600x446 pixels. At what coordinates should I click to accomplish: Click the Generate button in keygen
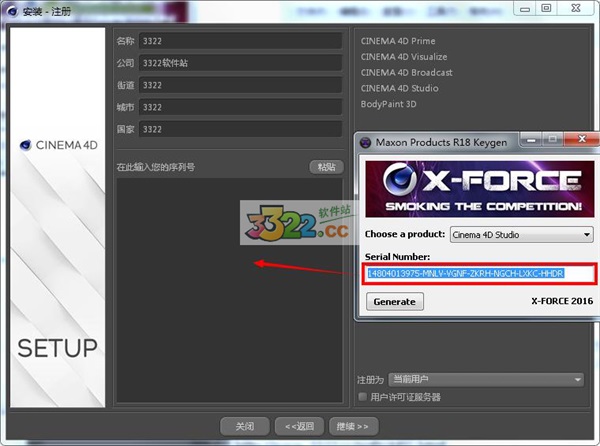[x=395, y=302]
